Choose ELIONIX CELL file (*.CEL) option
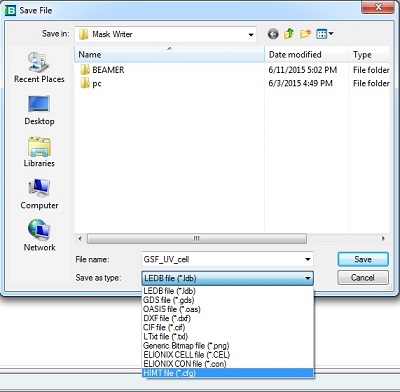 (x=228, y=355)
